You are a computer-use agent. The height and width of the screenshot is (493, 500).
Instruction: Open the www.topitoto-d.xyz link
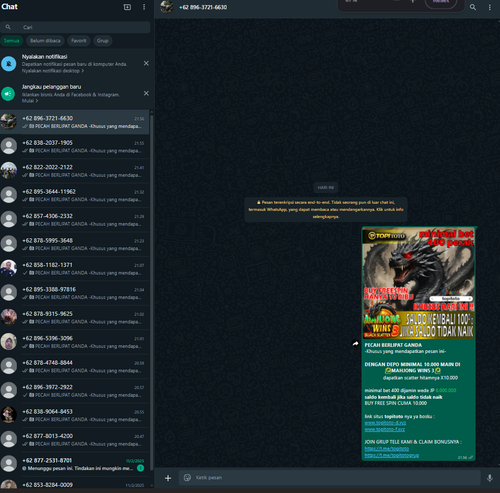tap(385, 423)
